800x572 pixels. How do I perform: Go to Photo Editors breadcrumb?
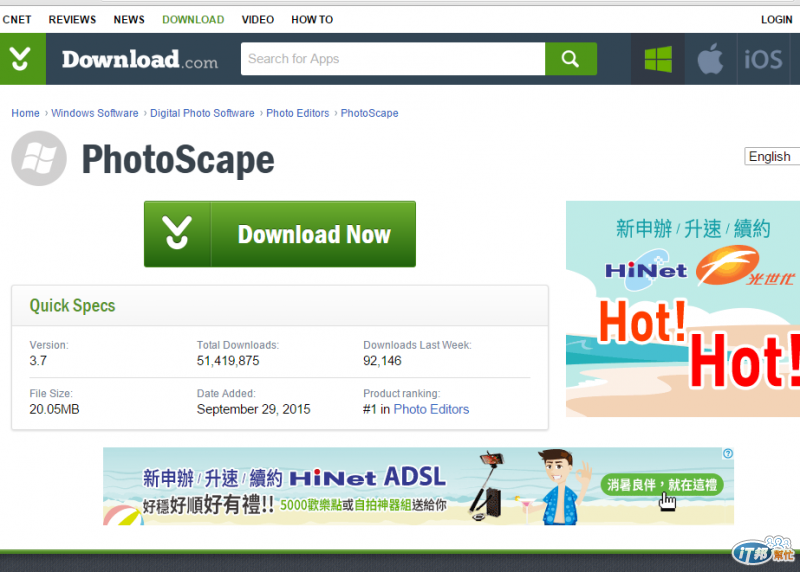(297, 113)
